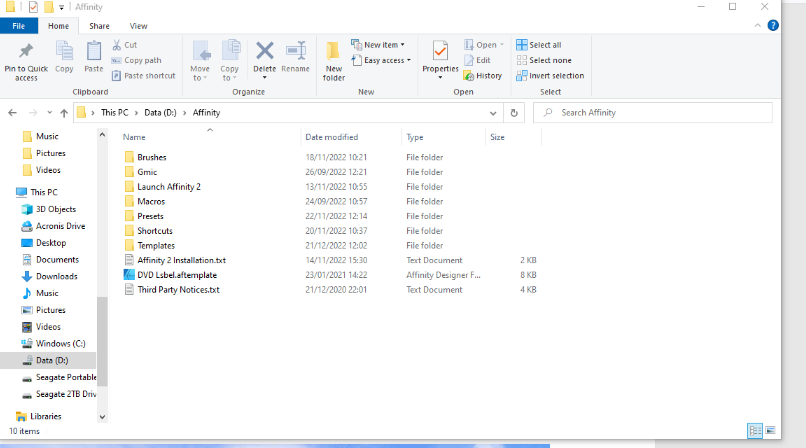Select the Gmic folder
The height and width of the screenshot is (448, 806).
pos(147,172)
